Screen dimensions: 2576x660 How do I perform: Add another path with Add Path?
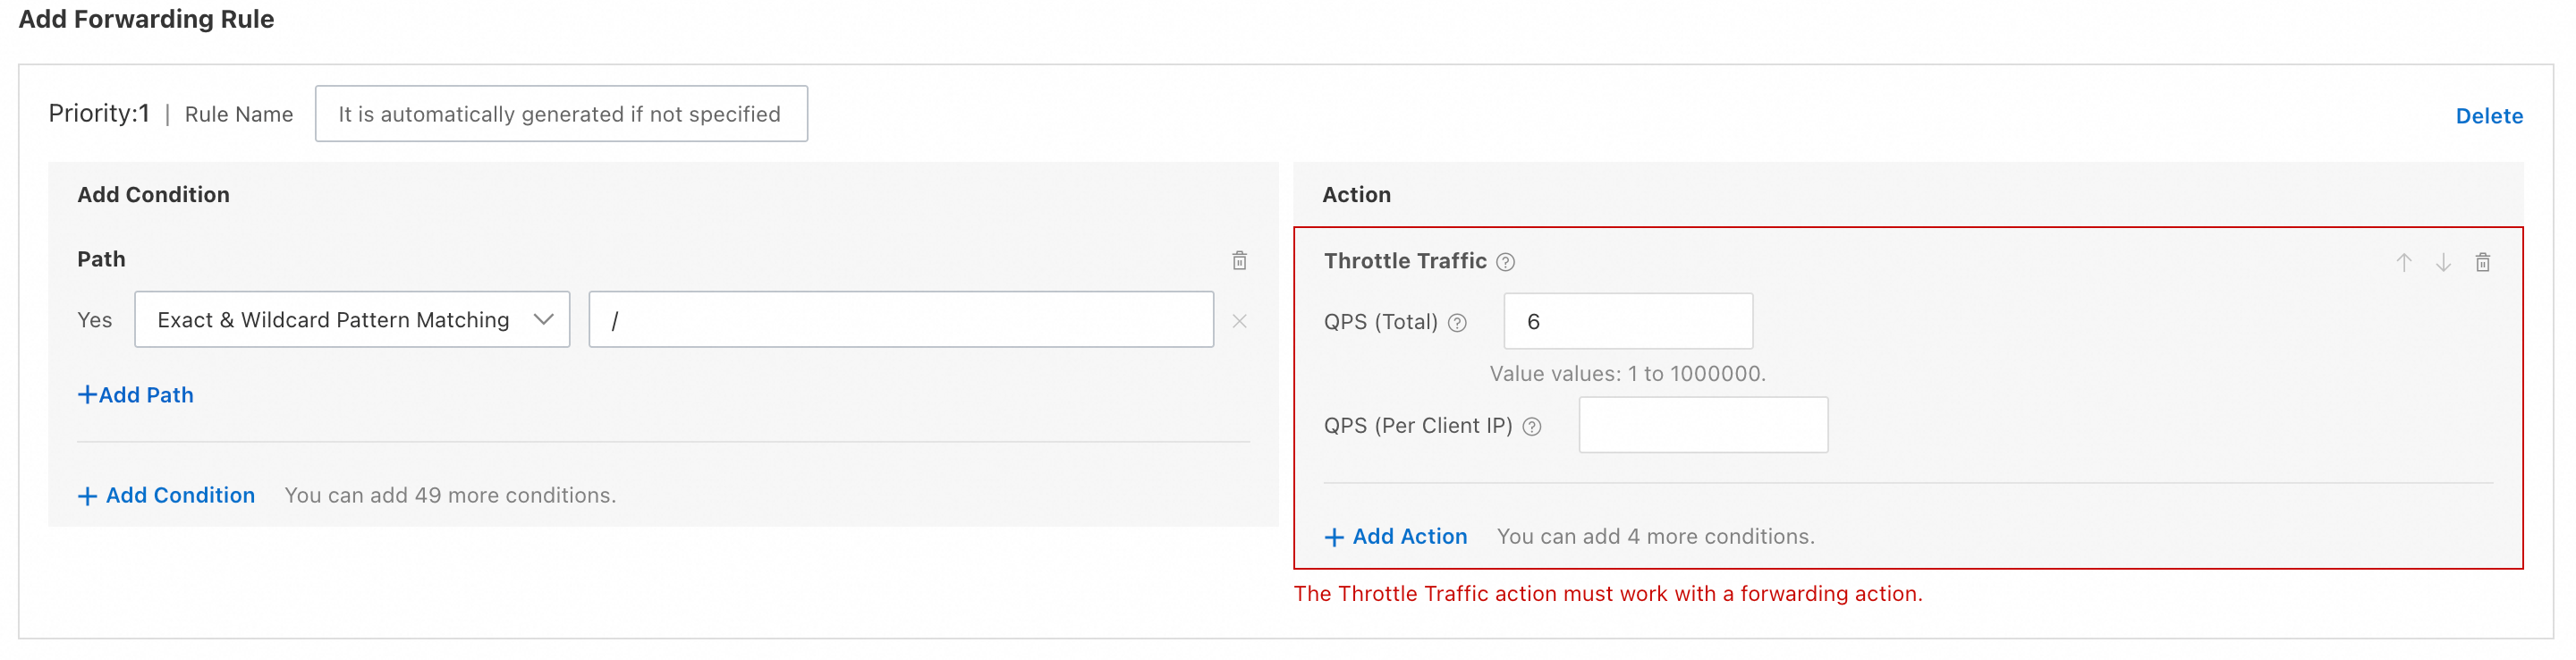[x=136, y=395]
